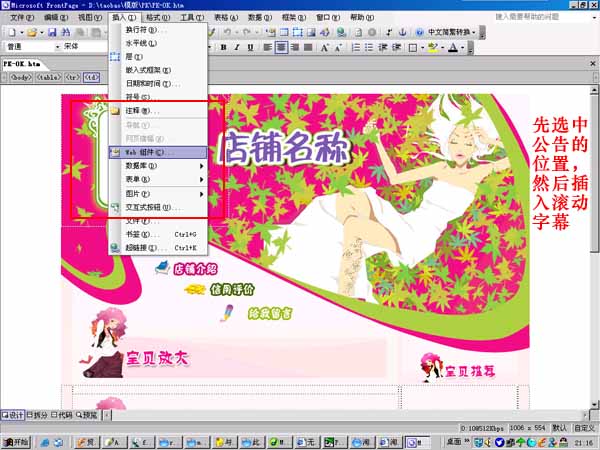This screenshot has width=600, height=450.
Task: Click the Bookmark anchor toolbar icon
Action: (x=403, y=32)
